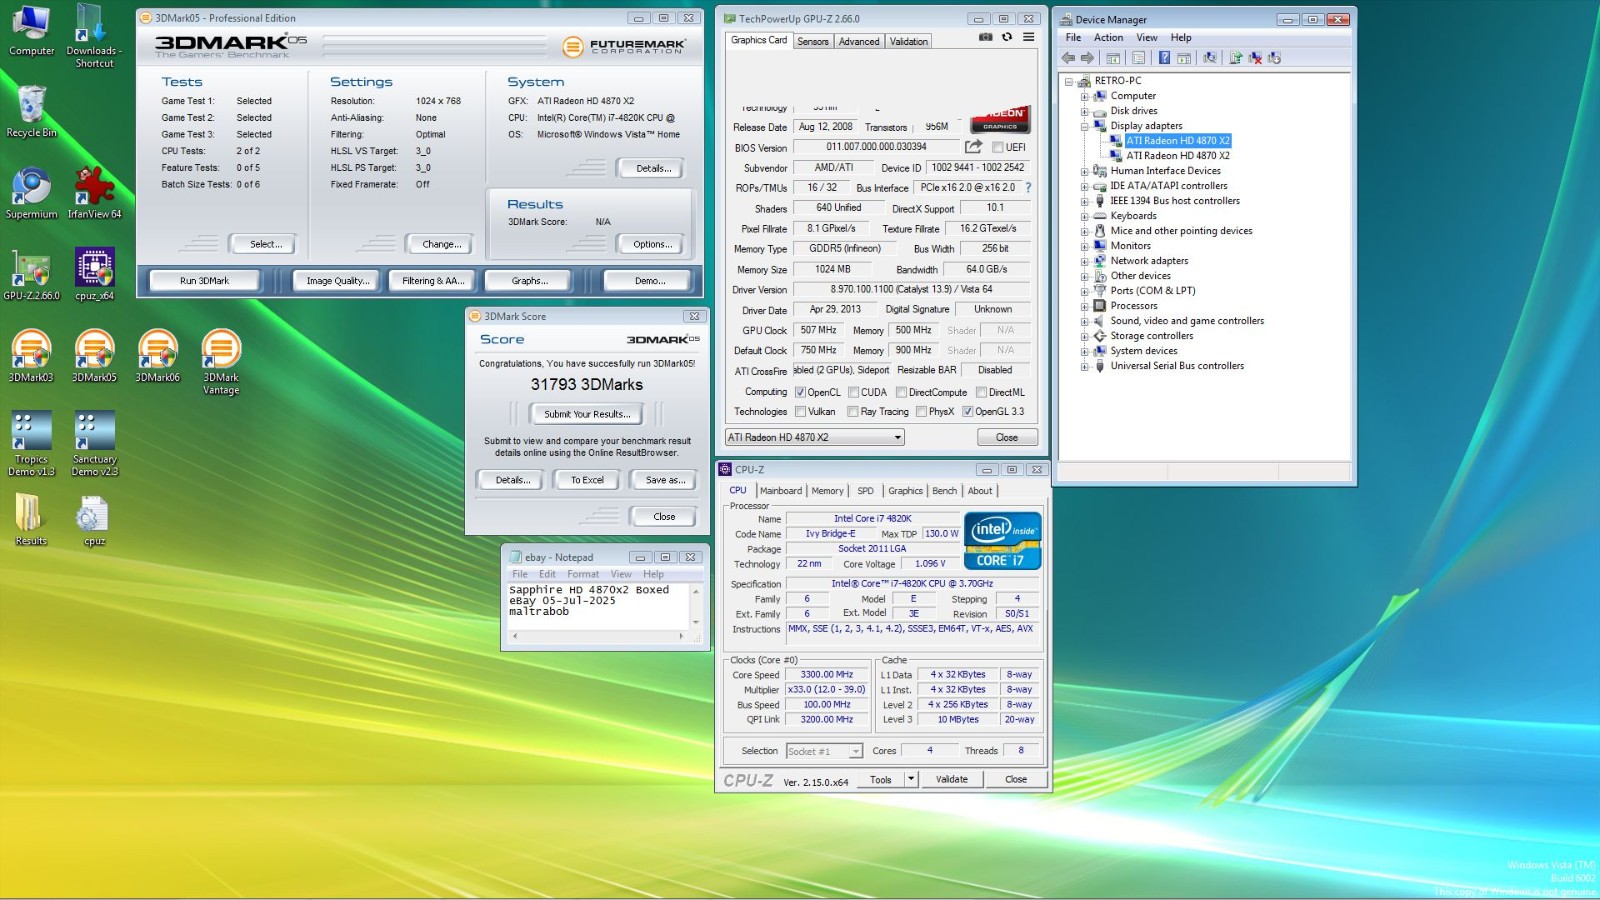This screenshot has height=900, width=1600.
Task: Toggle the OpenCL checkbox
Action: [800, 392]
